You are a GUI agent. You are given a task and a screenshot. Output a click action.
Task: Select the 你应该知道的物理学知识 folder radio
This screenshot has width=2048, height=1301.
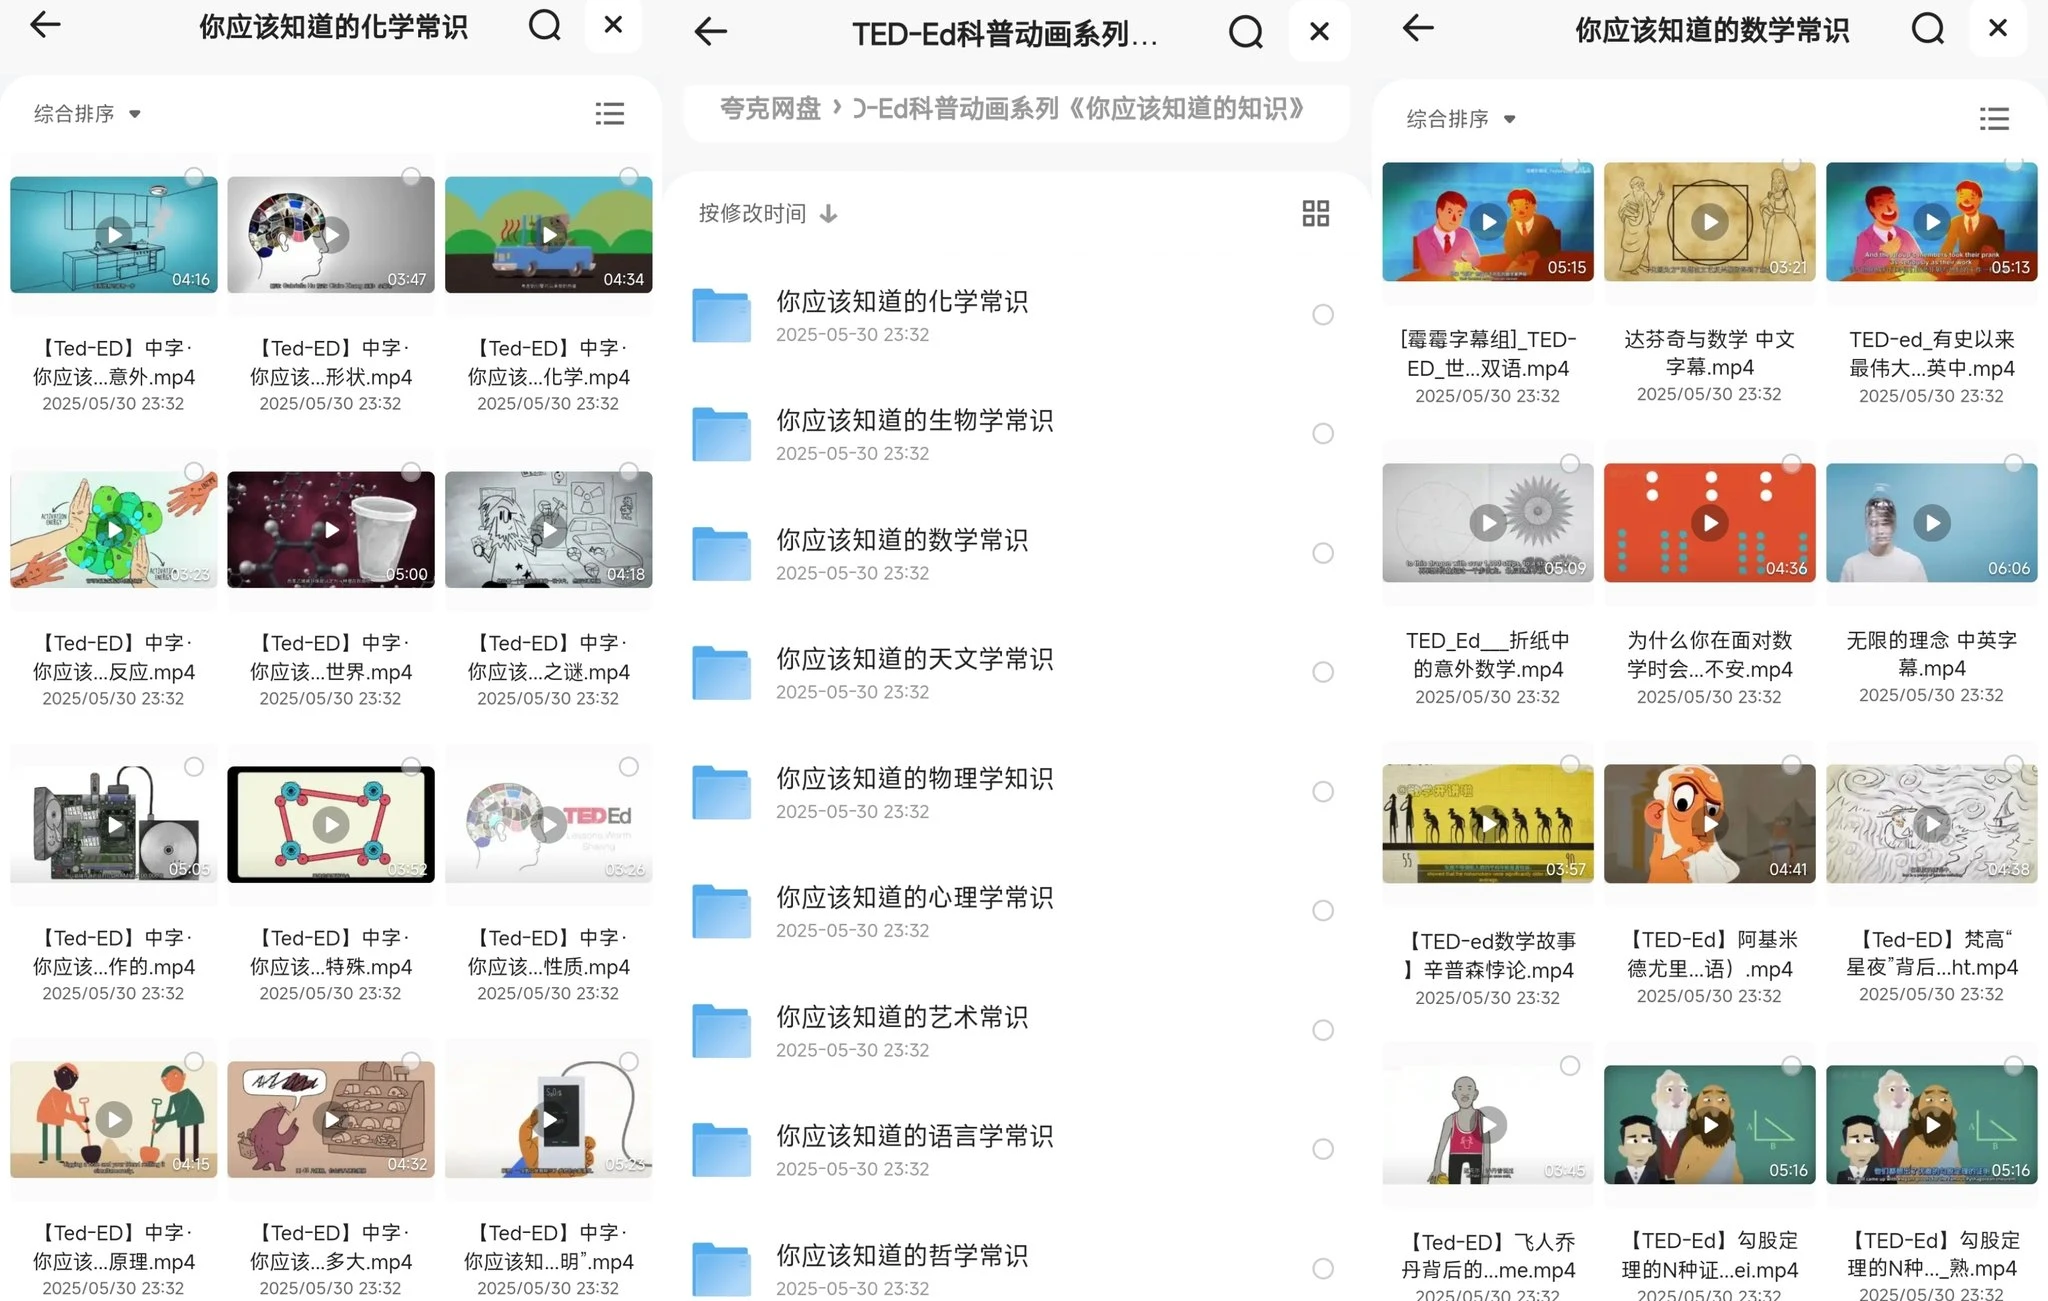pos(1323,792)
